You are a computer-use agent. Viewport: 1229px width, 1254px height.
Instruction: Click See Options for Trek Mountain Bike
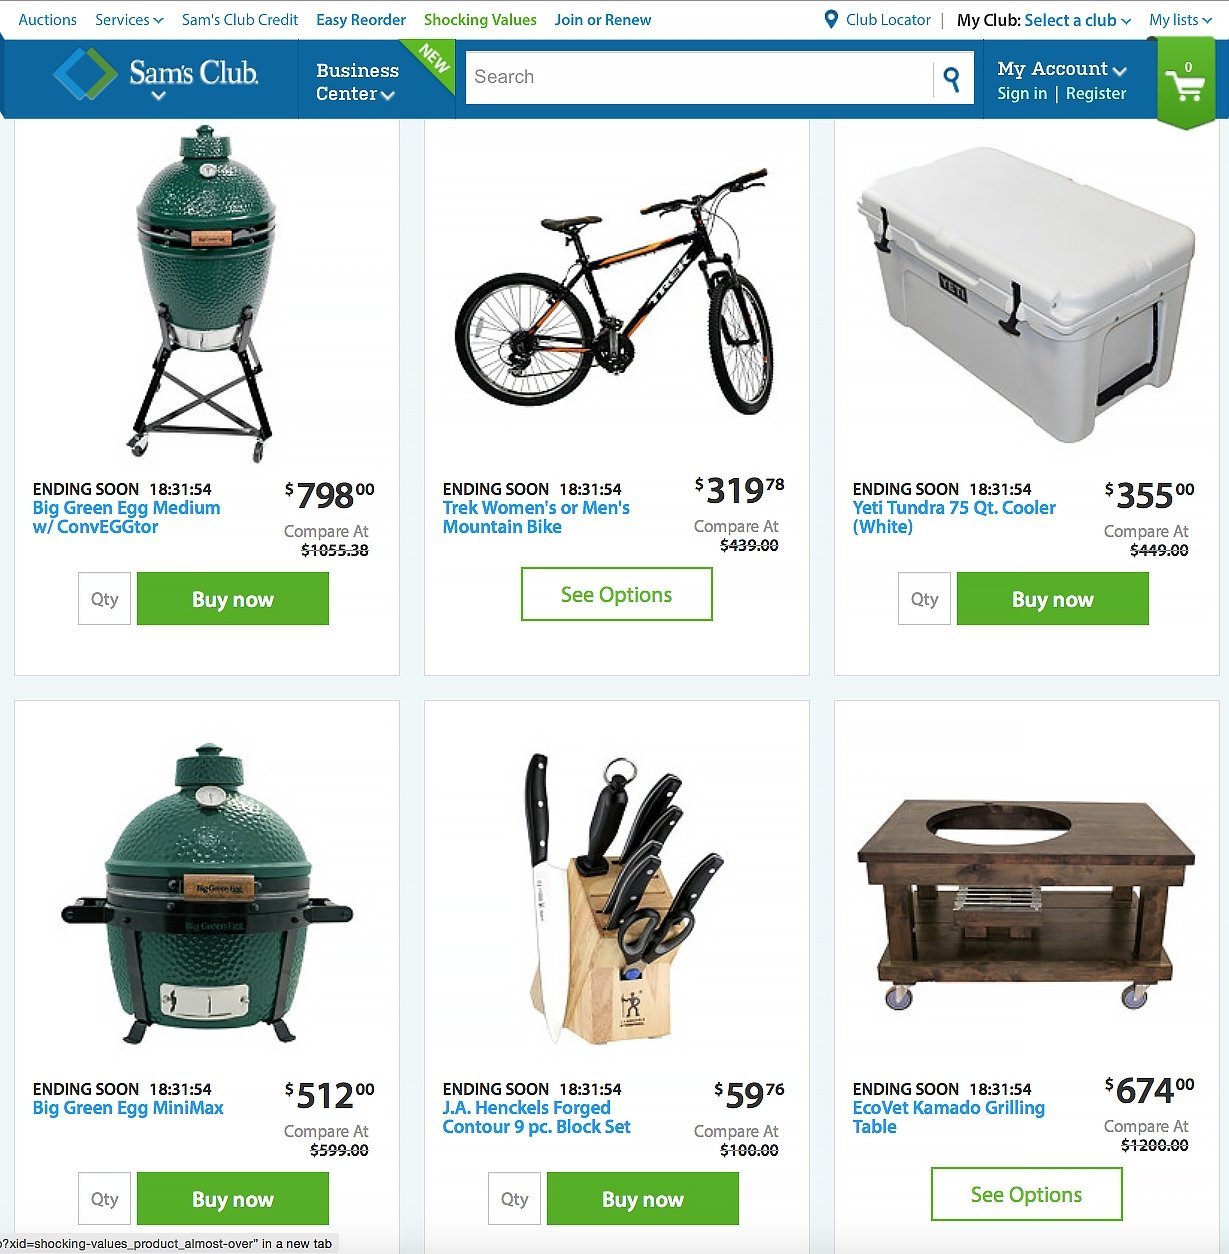(617, 594)
